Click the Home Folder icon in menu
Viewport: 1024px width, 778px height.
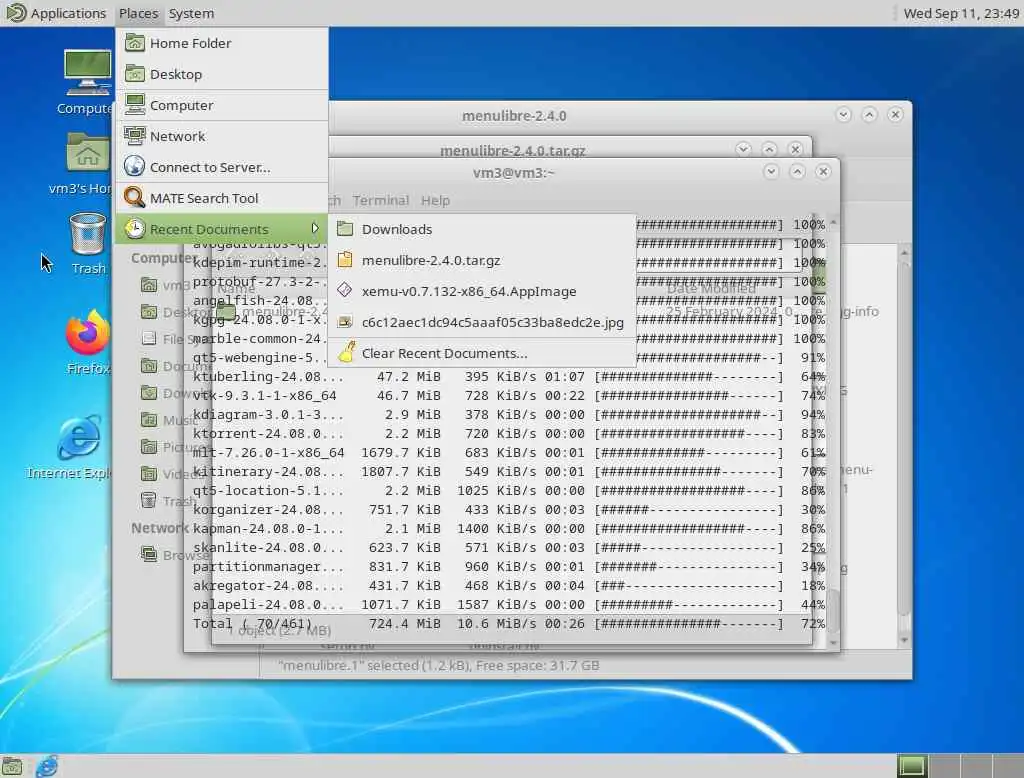[135, 43]
